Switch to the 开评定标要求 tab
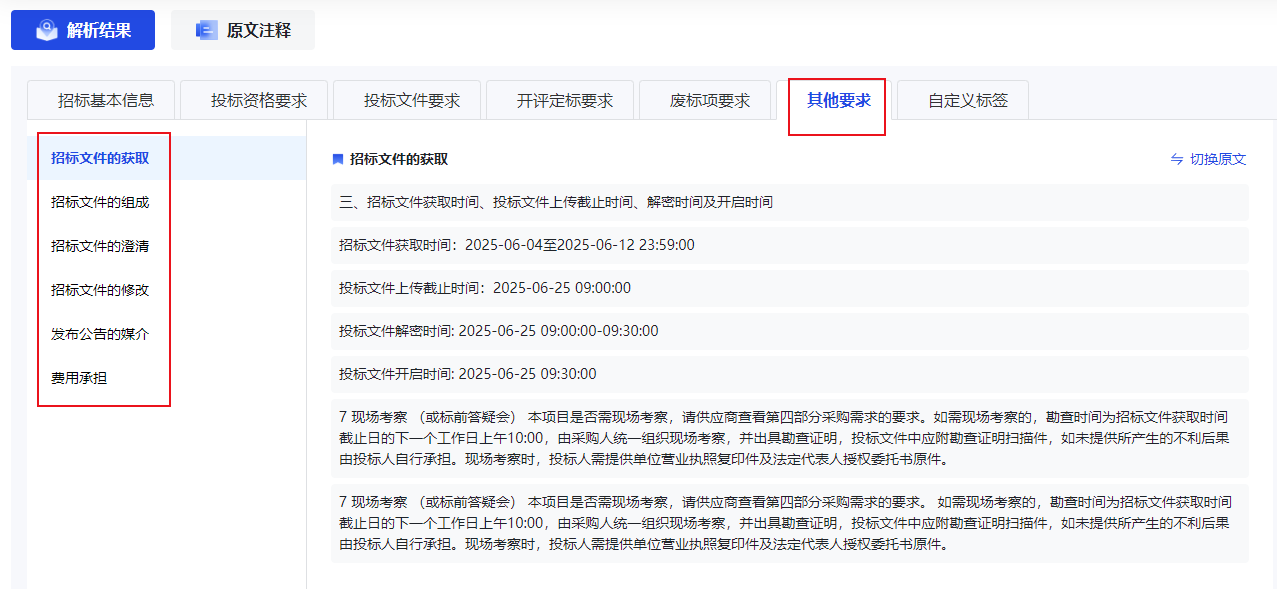 click(x=560, y=100)
